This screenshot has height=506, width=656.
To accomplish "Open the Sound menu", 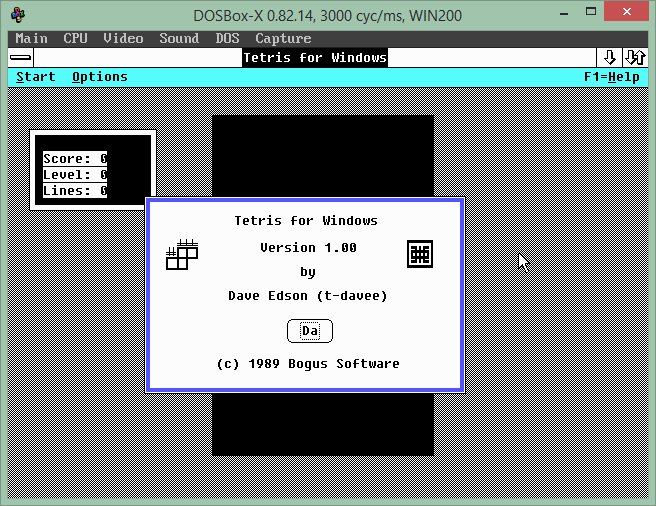I will [x=179, y=39].
